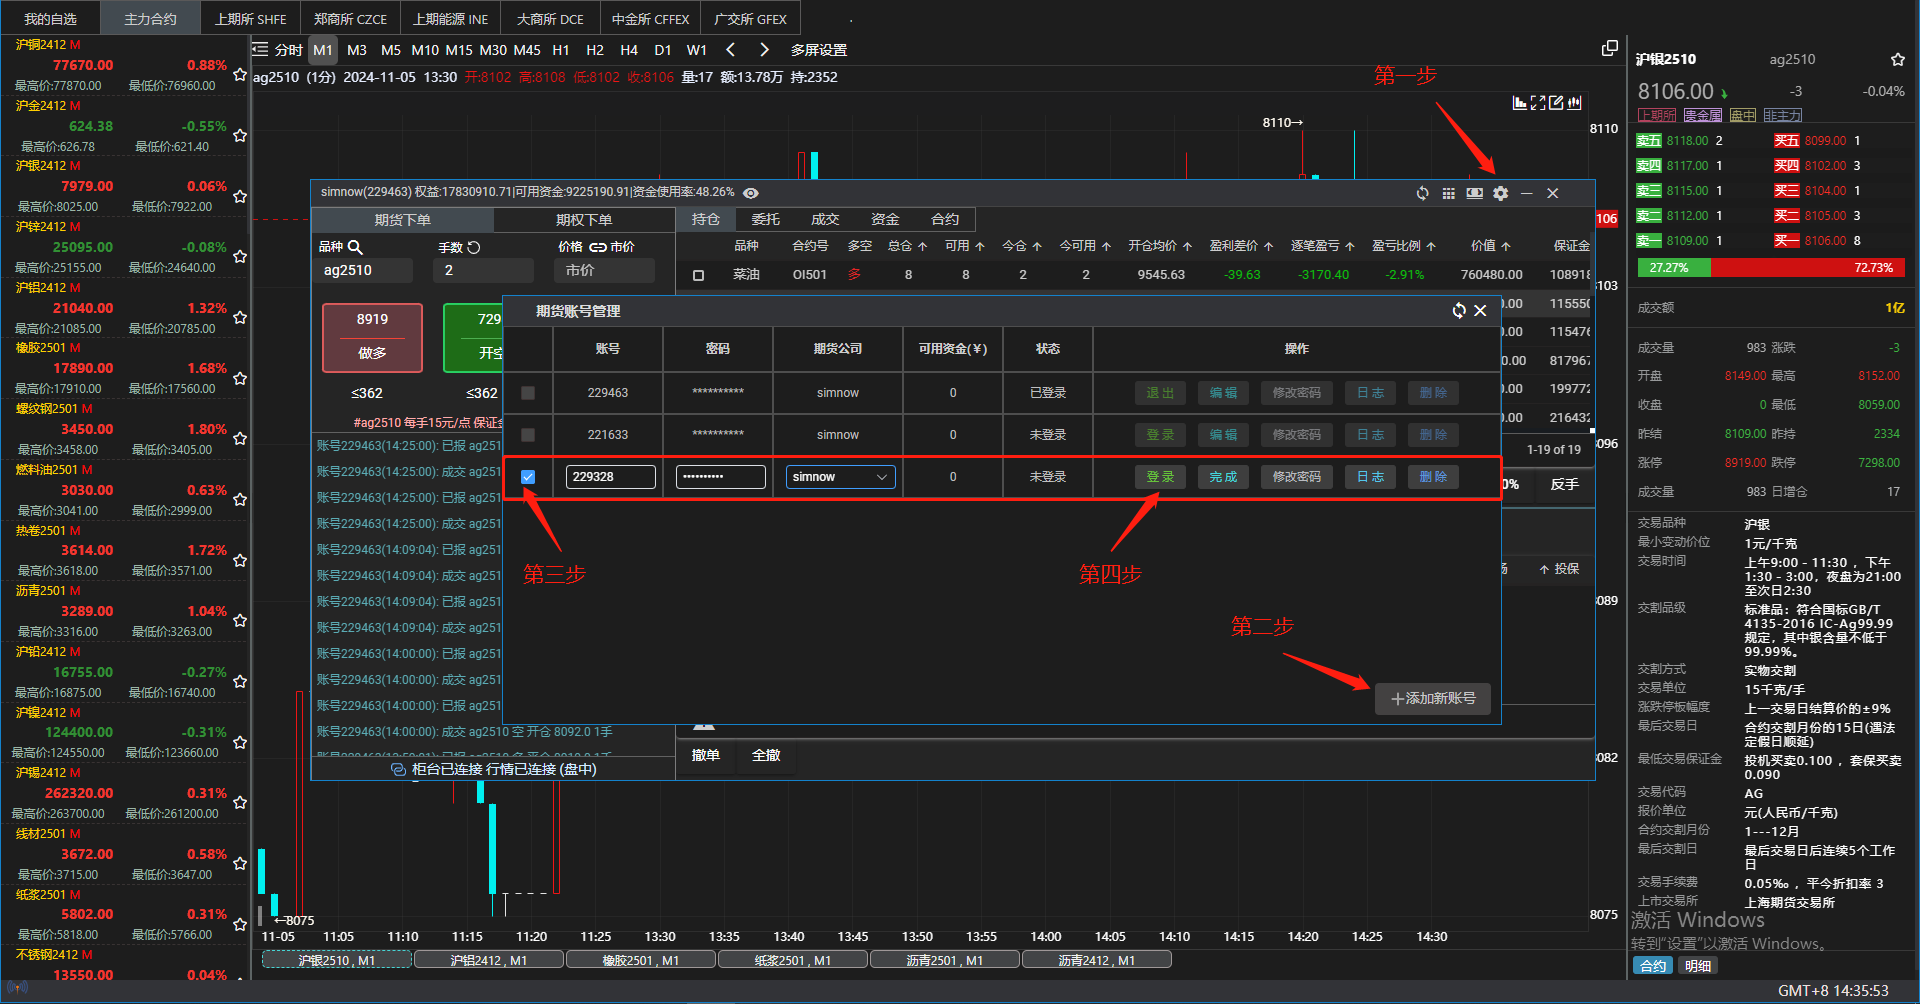
Task: Click 登录 for account 229328
Action: (x=1160, y=477)
